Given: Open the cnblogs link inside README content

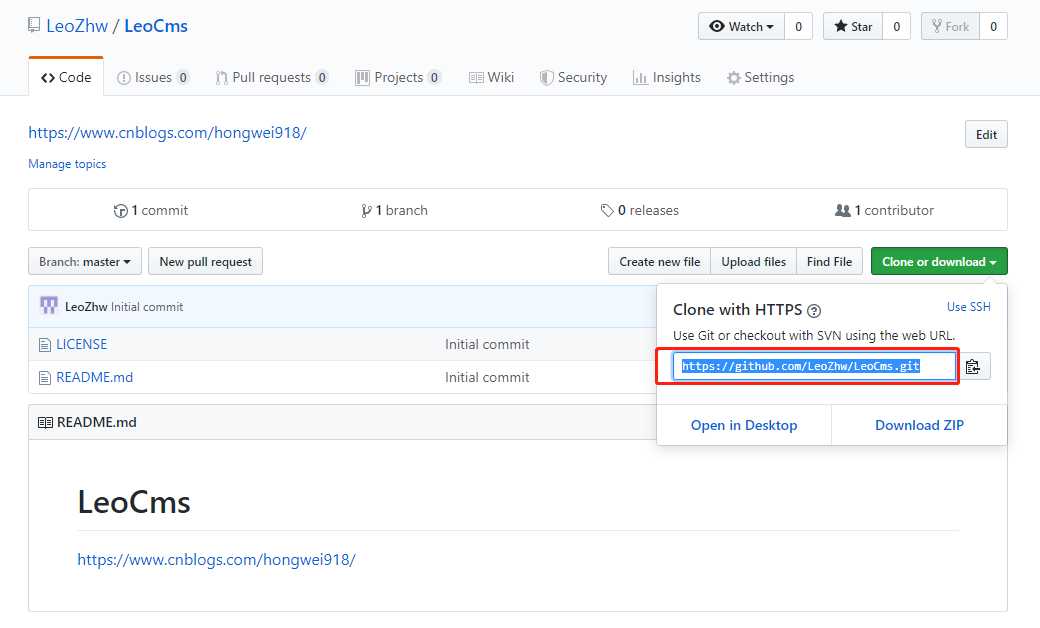Looking at the screenshot, I should [216, 560].
